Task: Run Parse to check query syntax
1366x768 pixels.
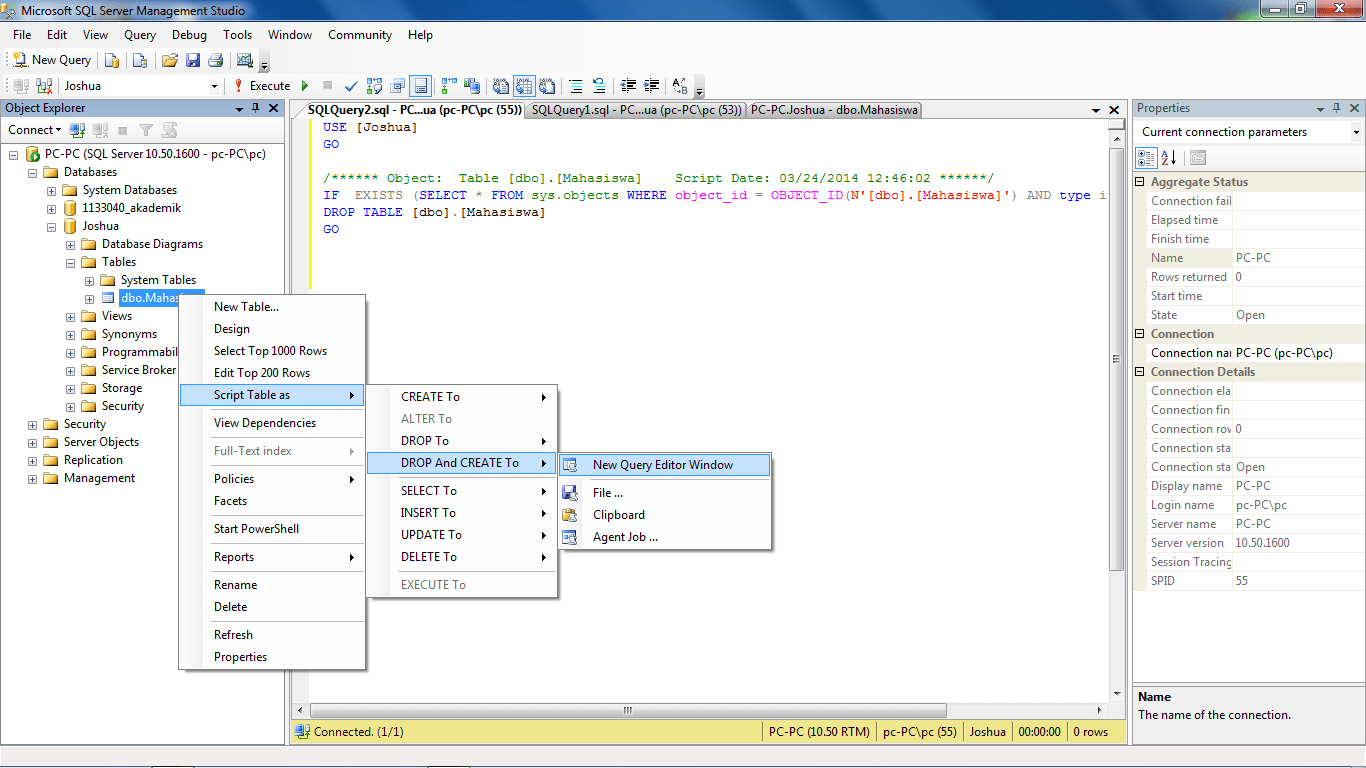Action: (351, 86)
